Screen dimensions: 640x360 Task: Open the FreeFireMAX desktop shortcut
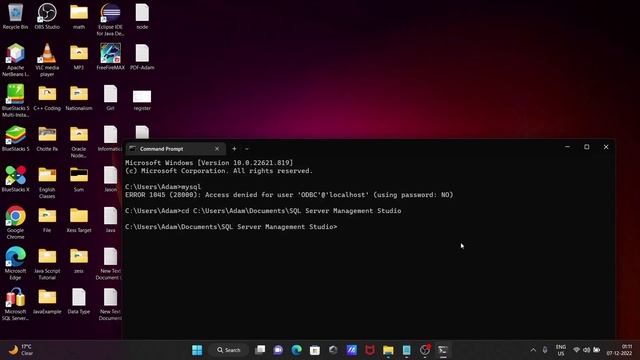[110, 57]
